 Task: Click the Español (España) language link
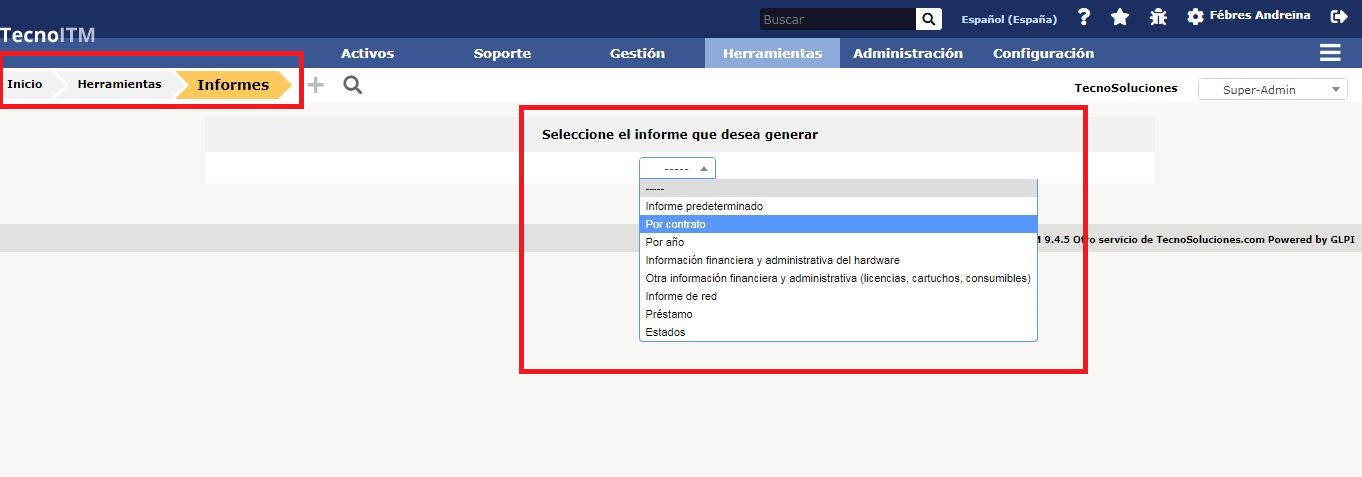(1008, 20)
